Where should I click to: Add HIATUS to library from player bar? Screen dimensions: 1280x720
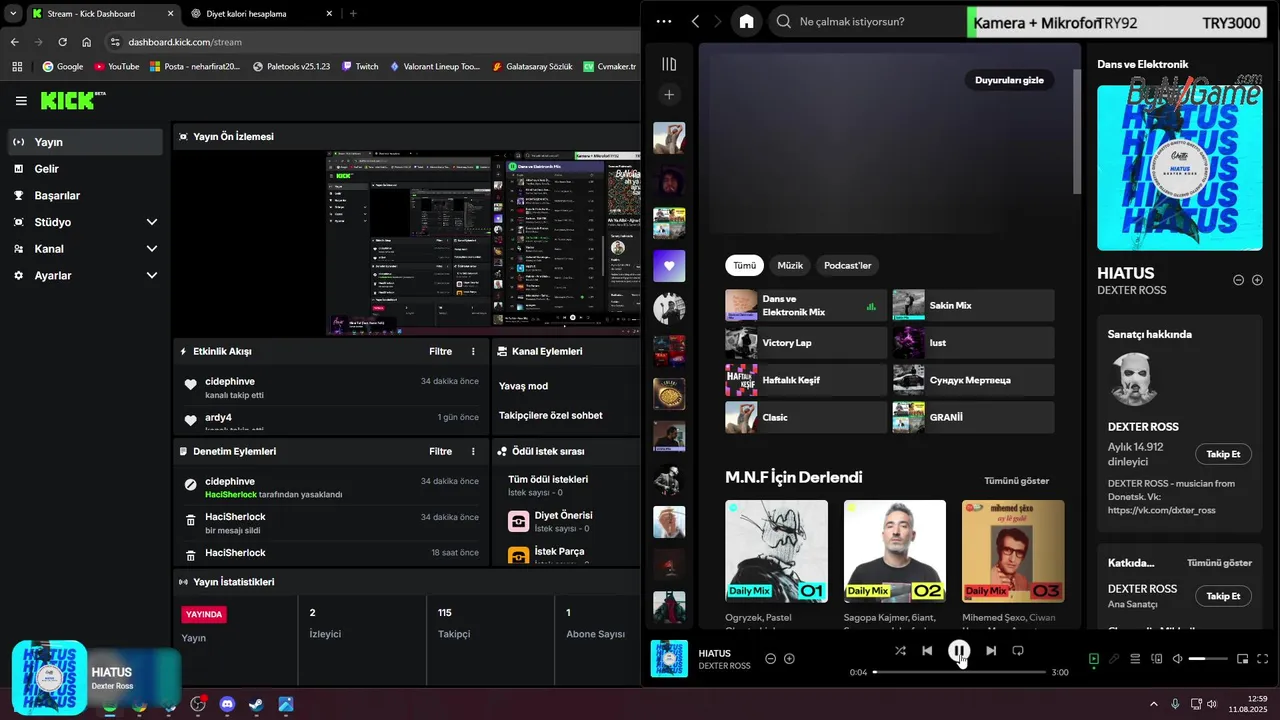click(789, 659)
